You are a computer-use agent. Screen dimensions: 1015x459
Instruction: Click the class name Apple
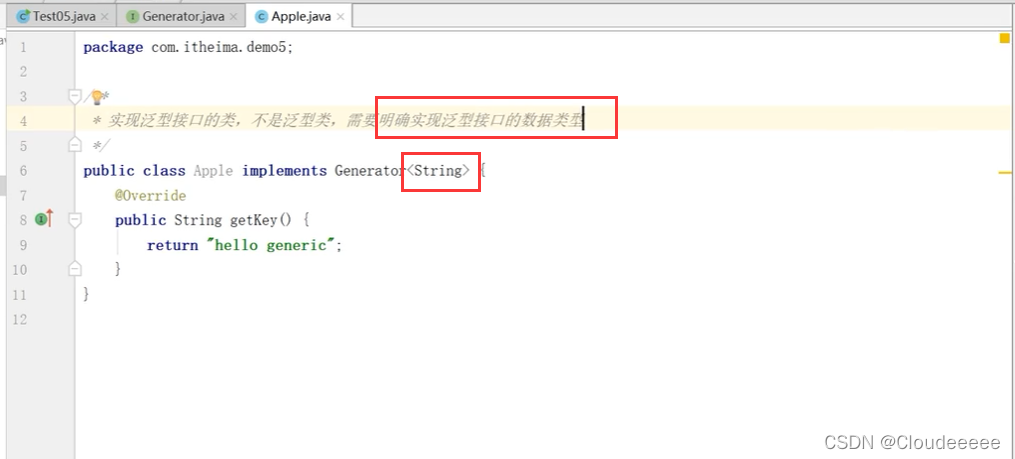213,171
